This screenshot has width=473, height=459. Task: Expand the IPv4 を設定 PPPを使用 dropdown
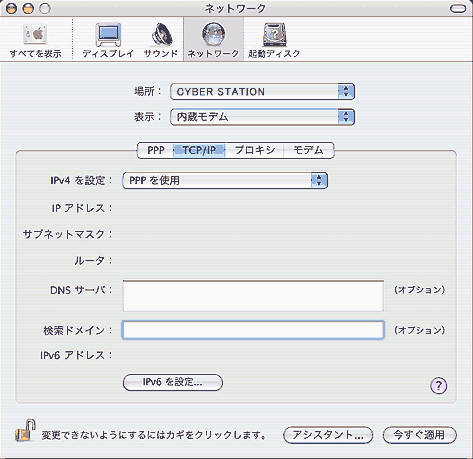[x=225, y=181]
